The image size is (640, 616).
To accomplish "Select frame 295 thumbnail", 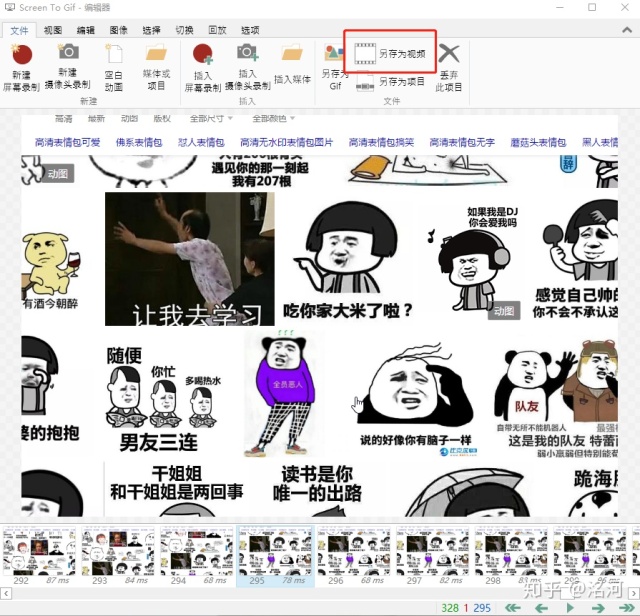I will coord(276,556).
